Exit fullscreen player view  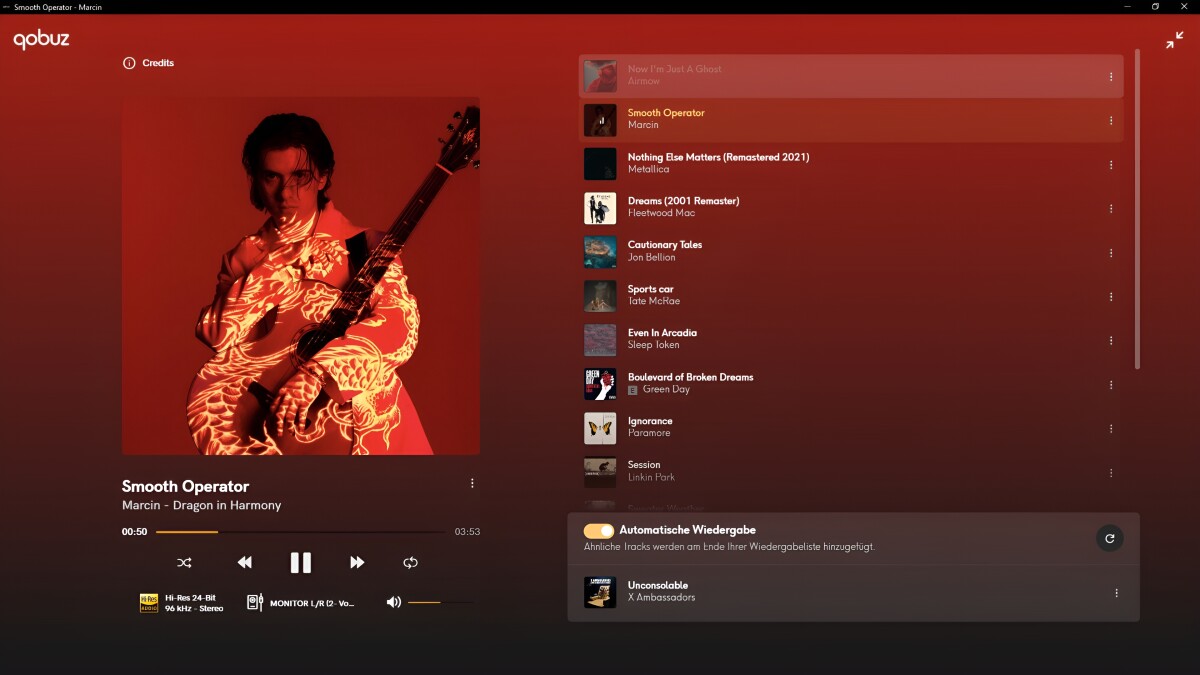click(1173, 40)
